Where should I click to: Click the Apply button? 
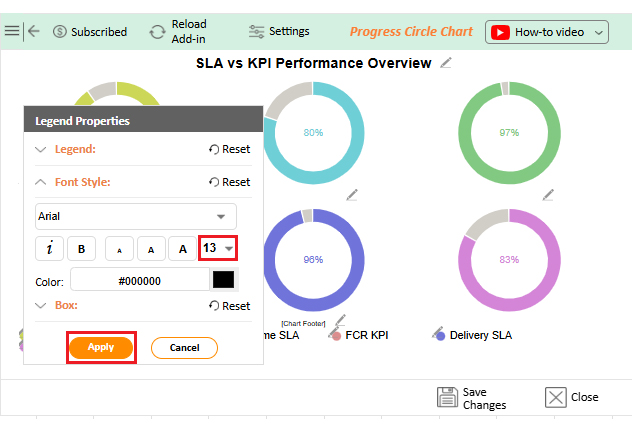point(101,347)
